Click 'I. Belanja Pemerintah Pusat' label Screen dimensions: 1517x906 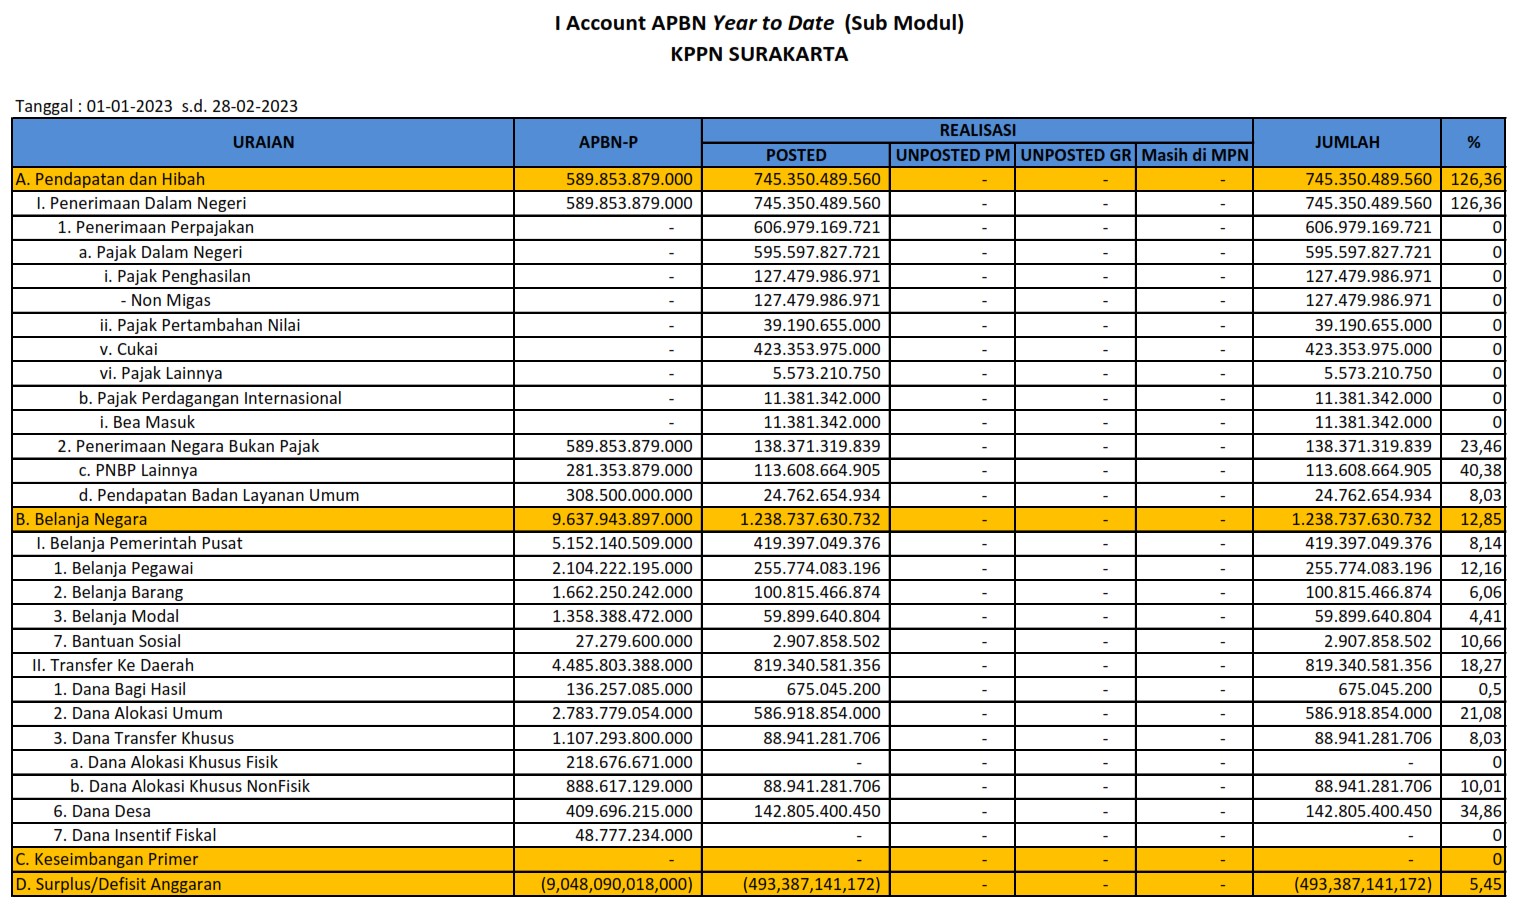coord(139,543)
